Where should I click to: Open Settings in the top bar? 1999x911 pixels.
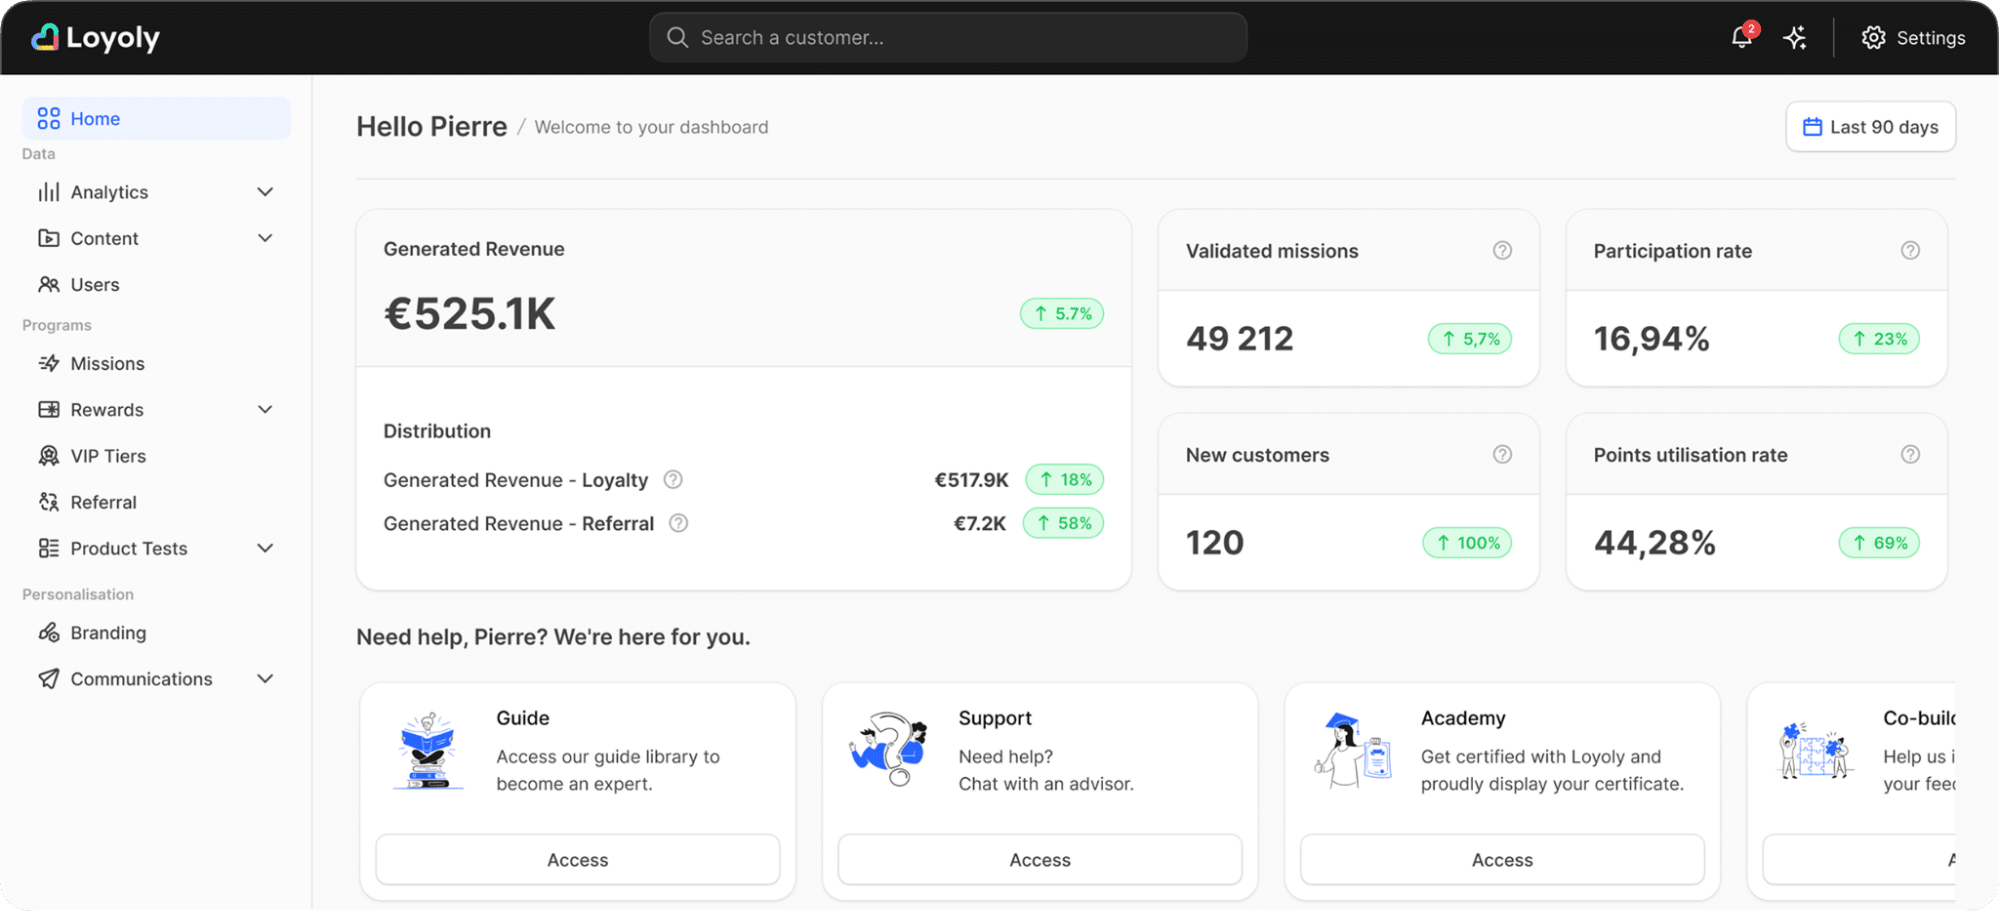point(1913,38)
